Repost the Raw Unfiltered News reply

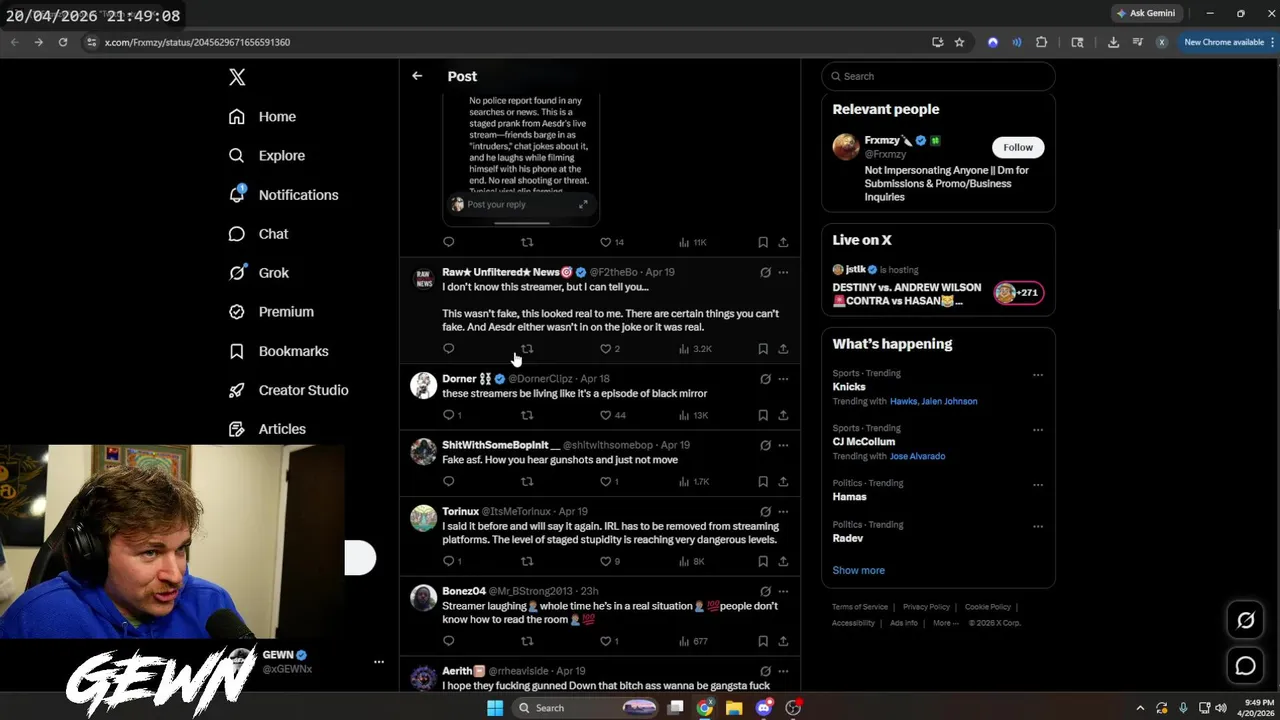[x=527, y=349]
